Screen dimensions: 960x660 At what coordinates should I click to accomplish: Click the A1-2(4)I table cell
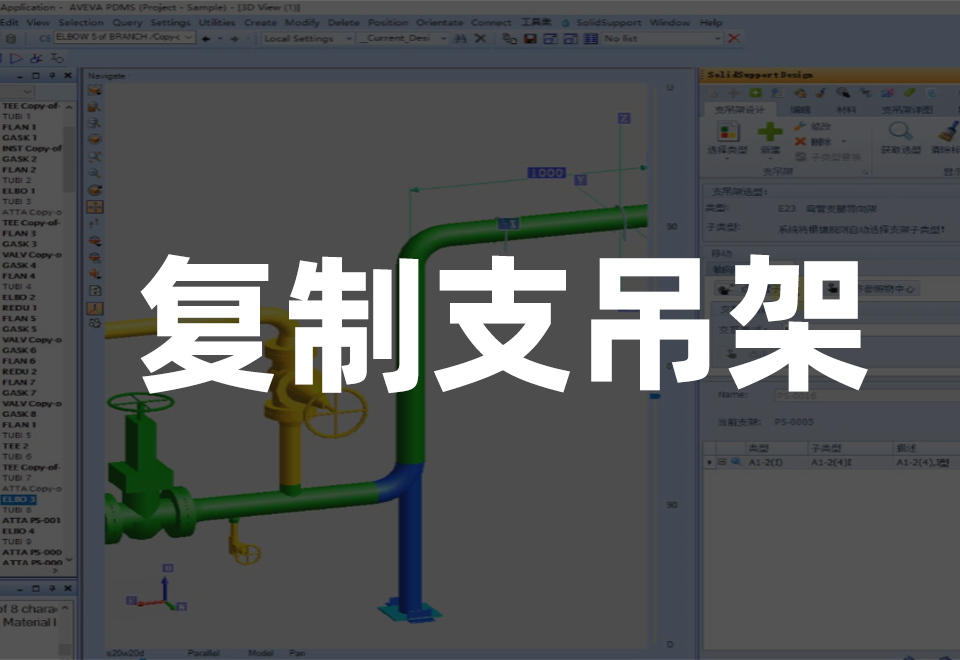click(850, 462)
